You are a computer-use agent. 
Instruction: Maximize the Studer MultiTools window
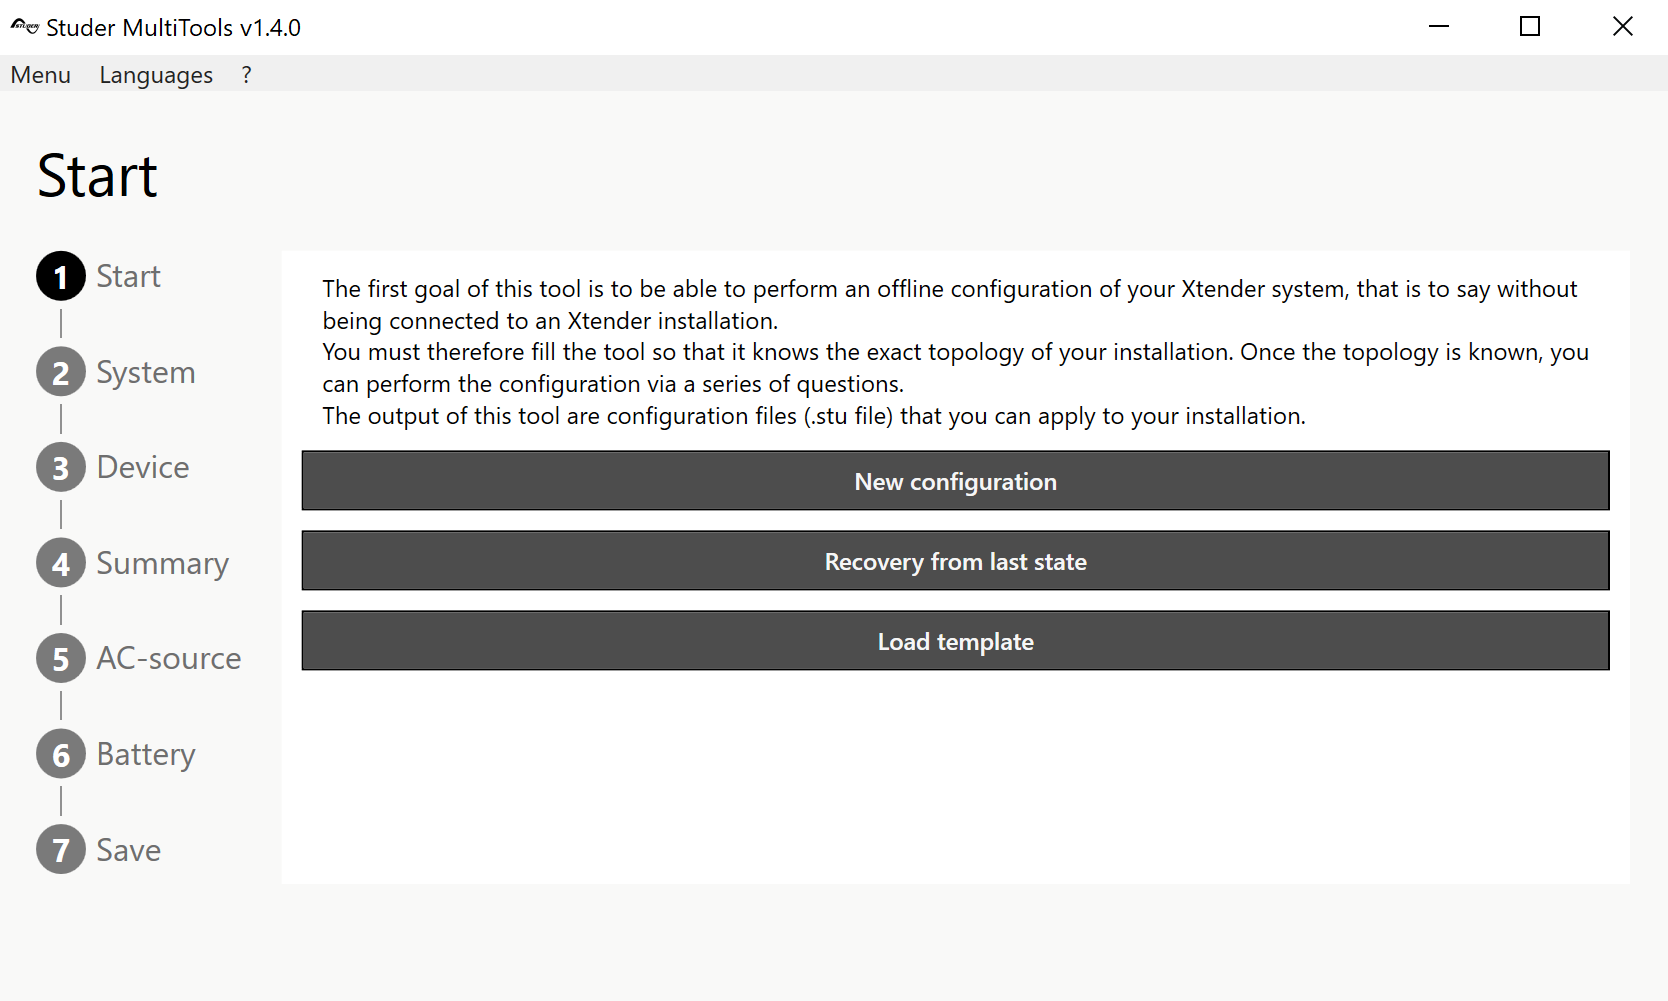tap(1530, 27)
